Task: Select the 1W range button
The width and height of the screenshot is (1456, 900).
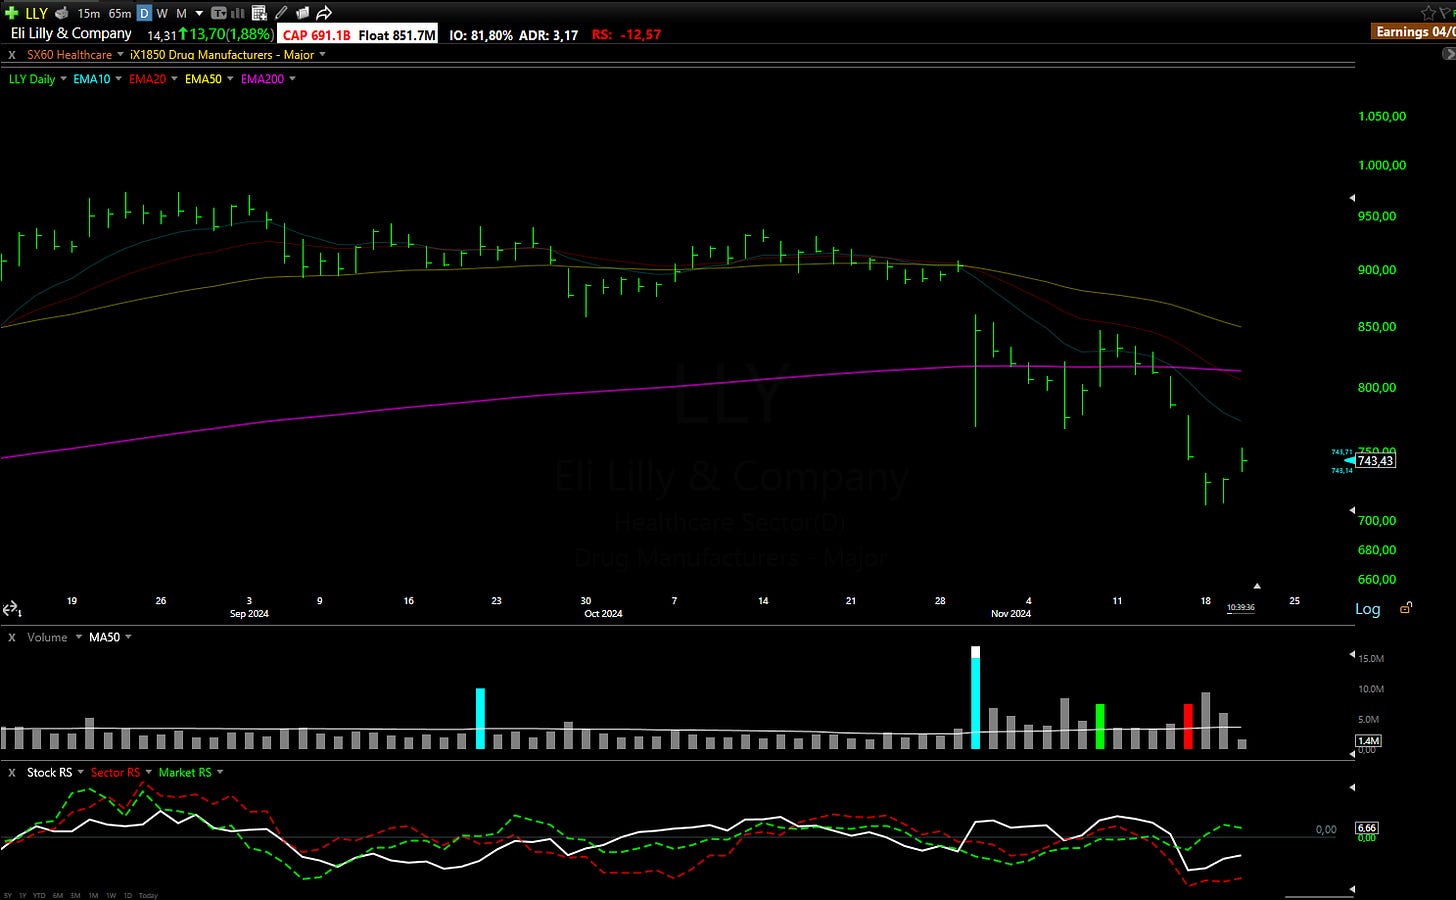Action: (111, 895)
